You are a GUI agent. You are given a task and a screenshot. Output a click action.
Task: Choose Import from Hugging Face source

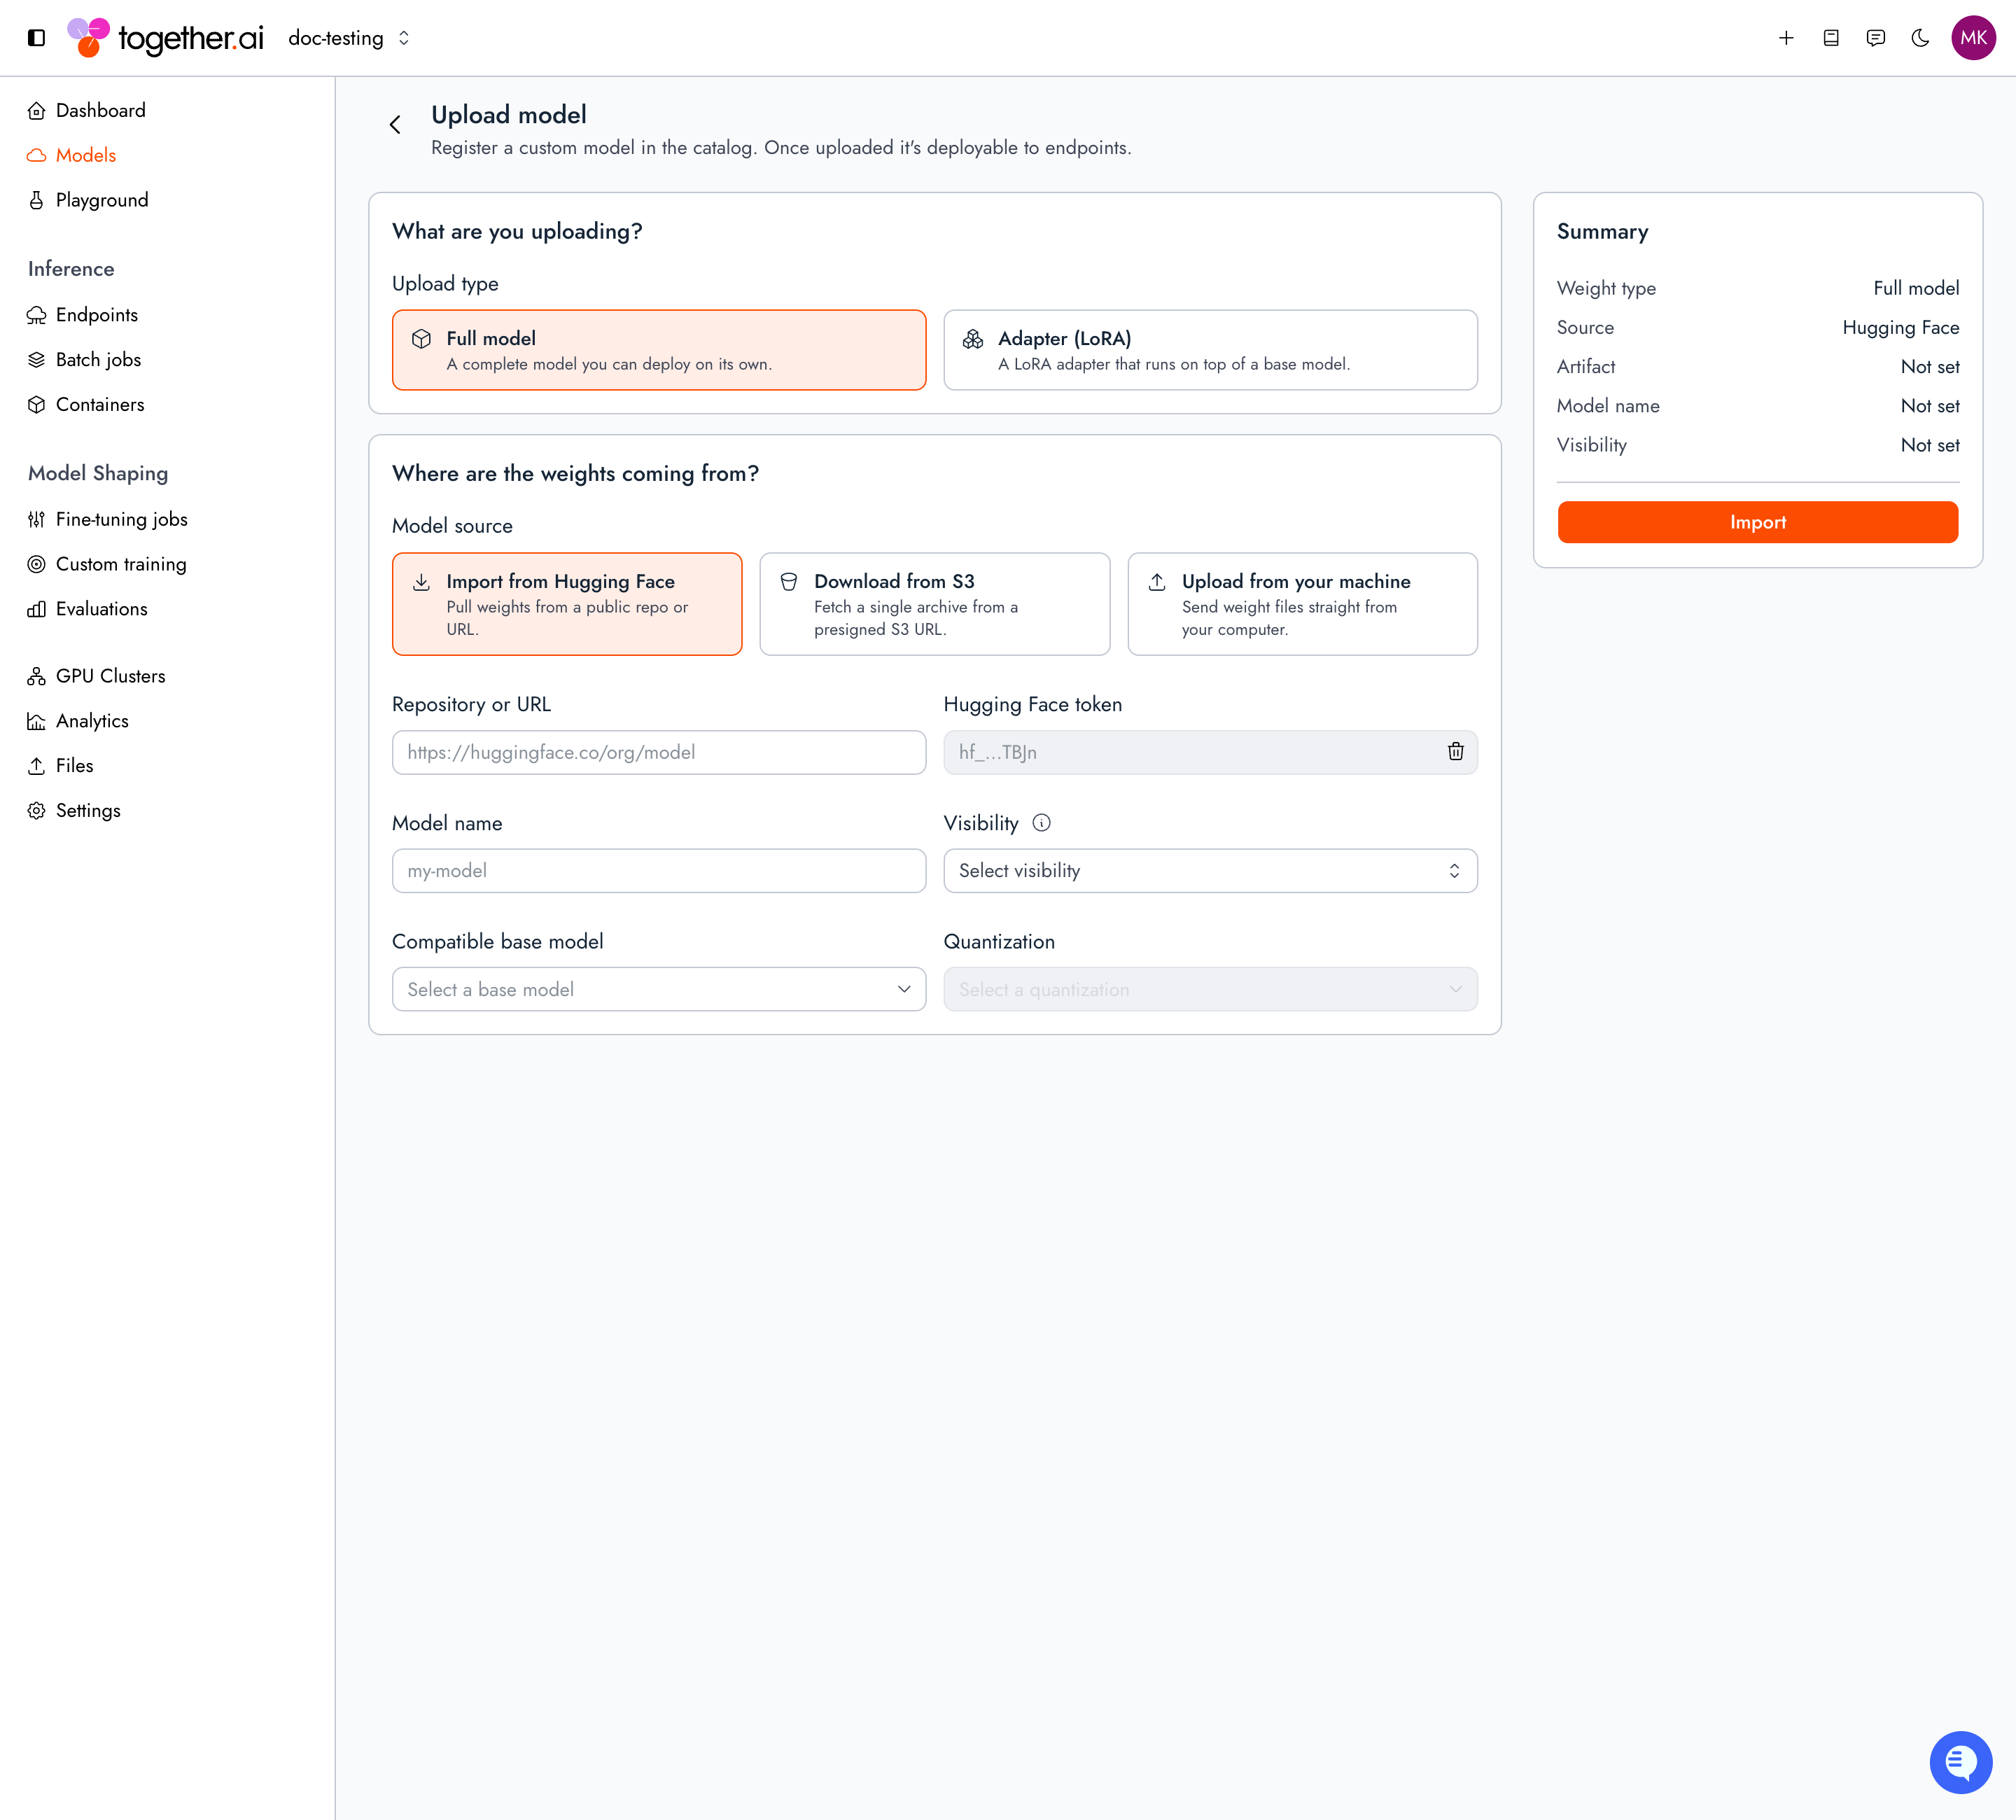tap(567, 604)
